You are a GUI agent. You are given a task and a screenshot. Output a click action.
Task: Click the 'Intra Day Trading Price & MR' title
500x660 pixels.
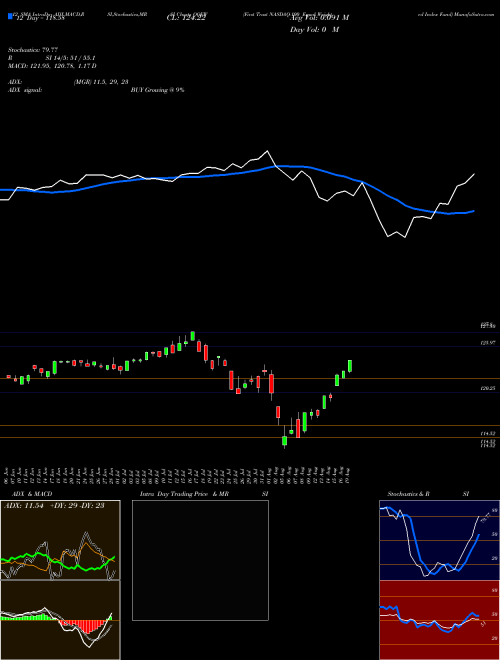[184, 494]
